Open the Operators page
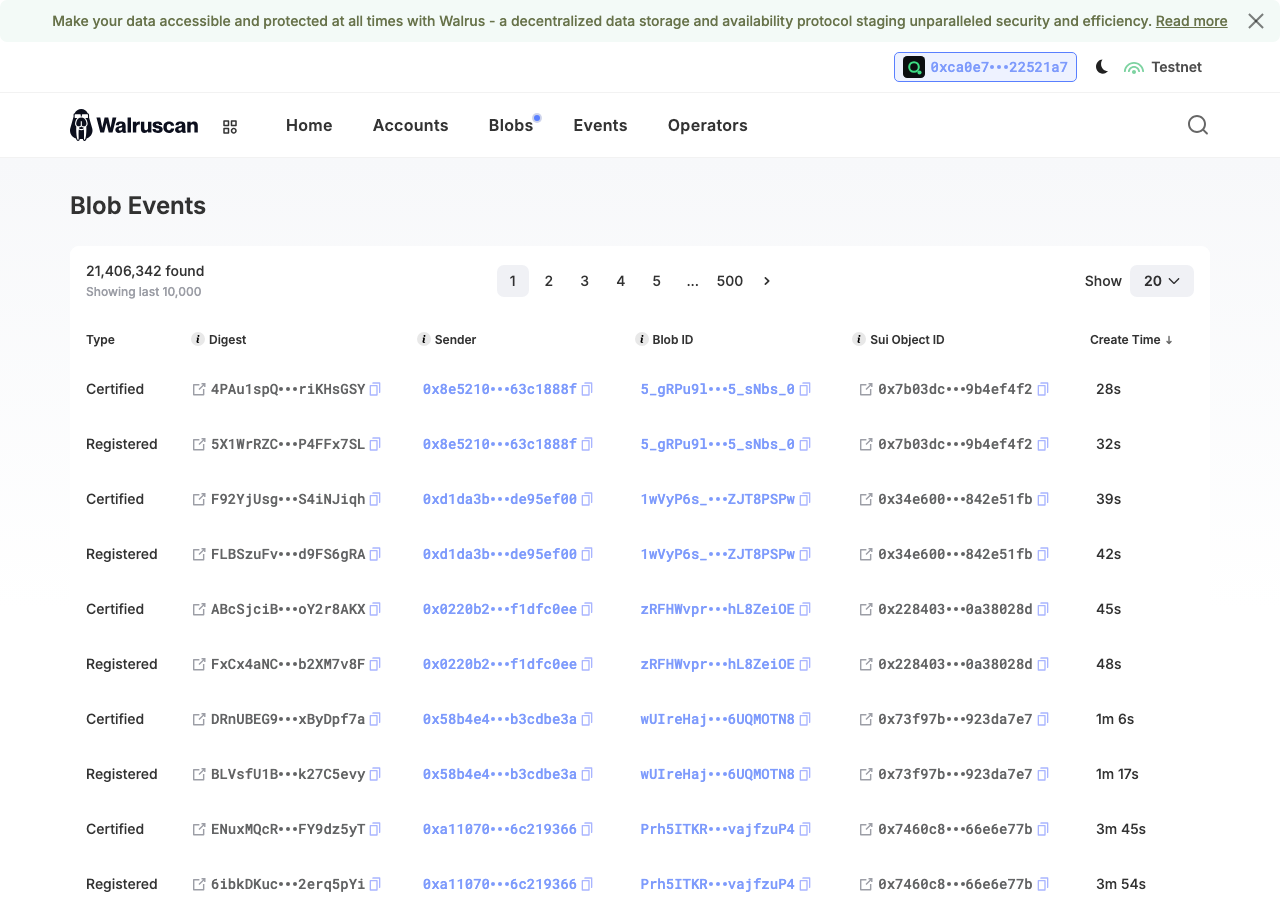 708,125
